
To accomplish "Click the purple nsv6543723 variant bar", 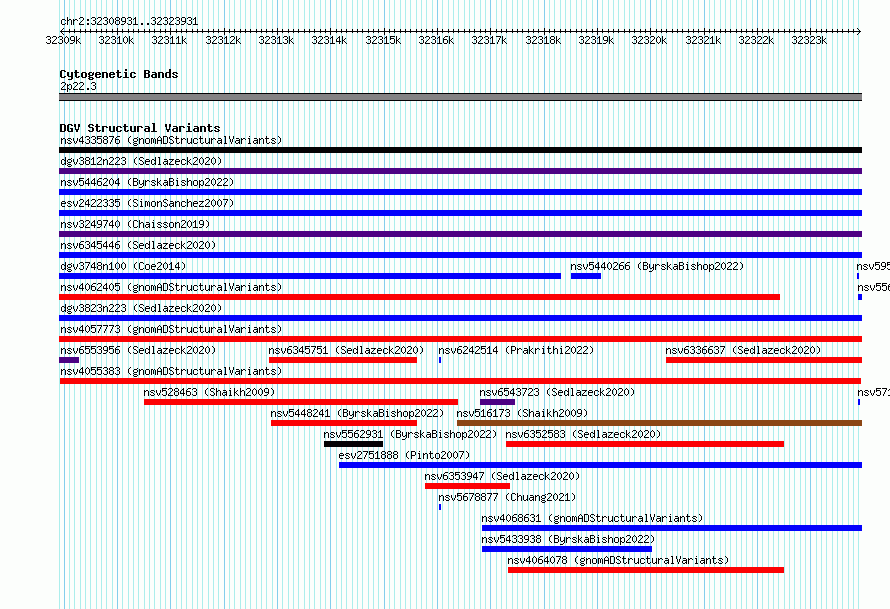I will pyautogui.click(x=497, y=402).
